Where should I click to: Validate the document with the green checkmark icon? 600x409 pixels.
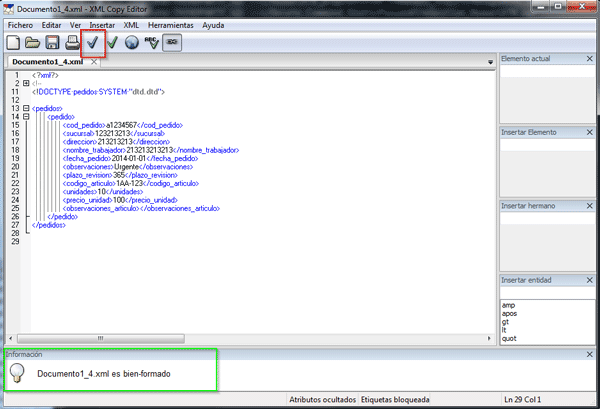point(112,43)
